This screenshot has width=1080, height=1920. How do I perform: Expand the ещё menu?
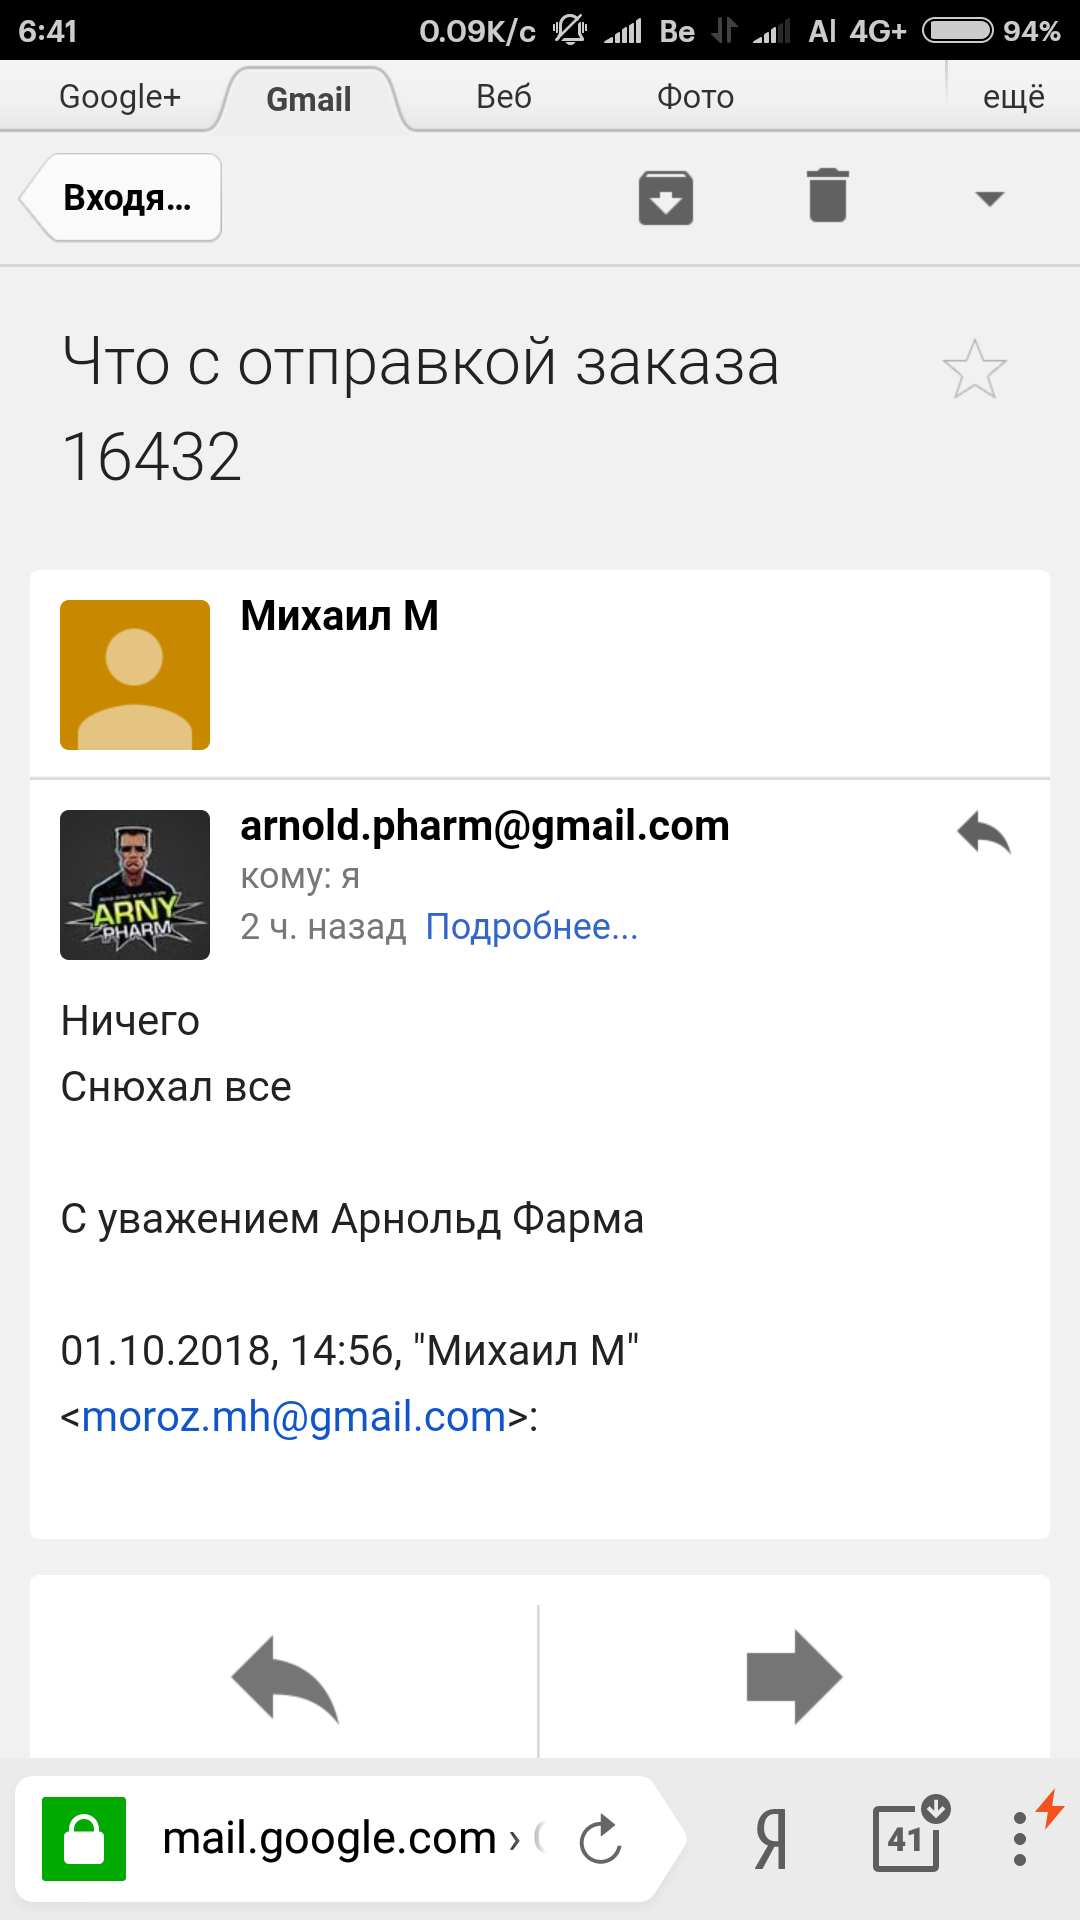[x=1014, y=97]
